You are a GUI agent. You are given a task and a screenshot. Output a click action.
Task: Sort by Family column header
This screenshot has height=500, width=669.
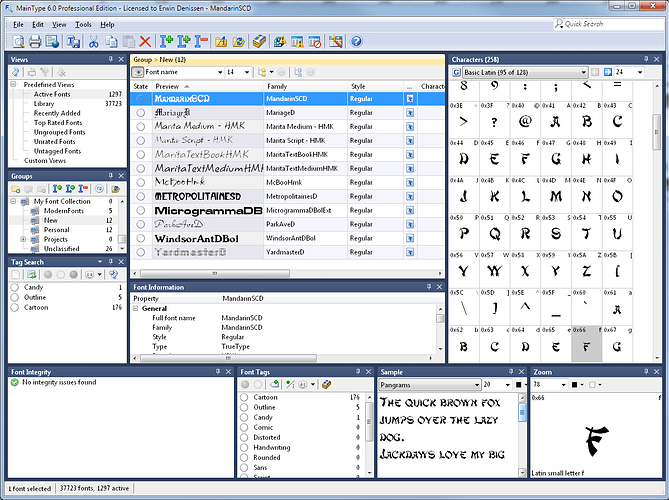pyautogui.click(x=305, y=86)
